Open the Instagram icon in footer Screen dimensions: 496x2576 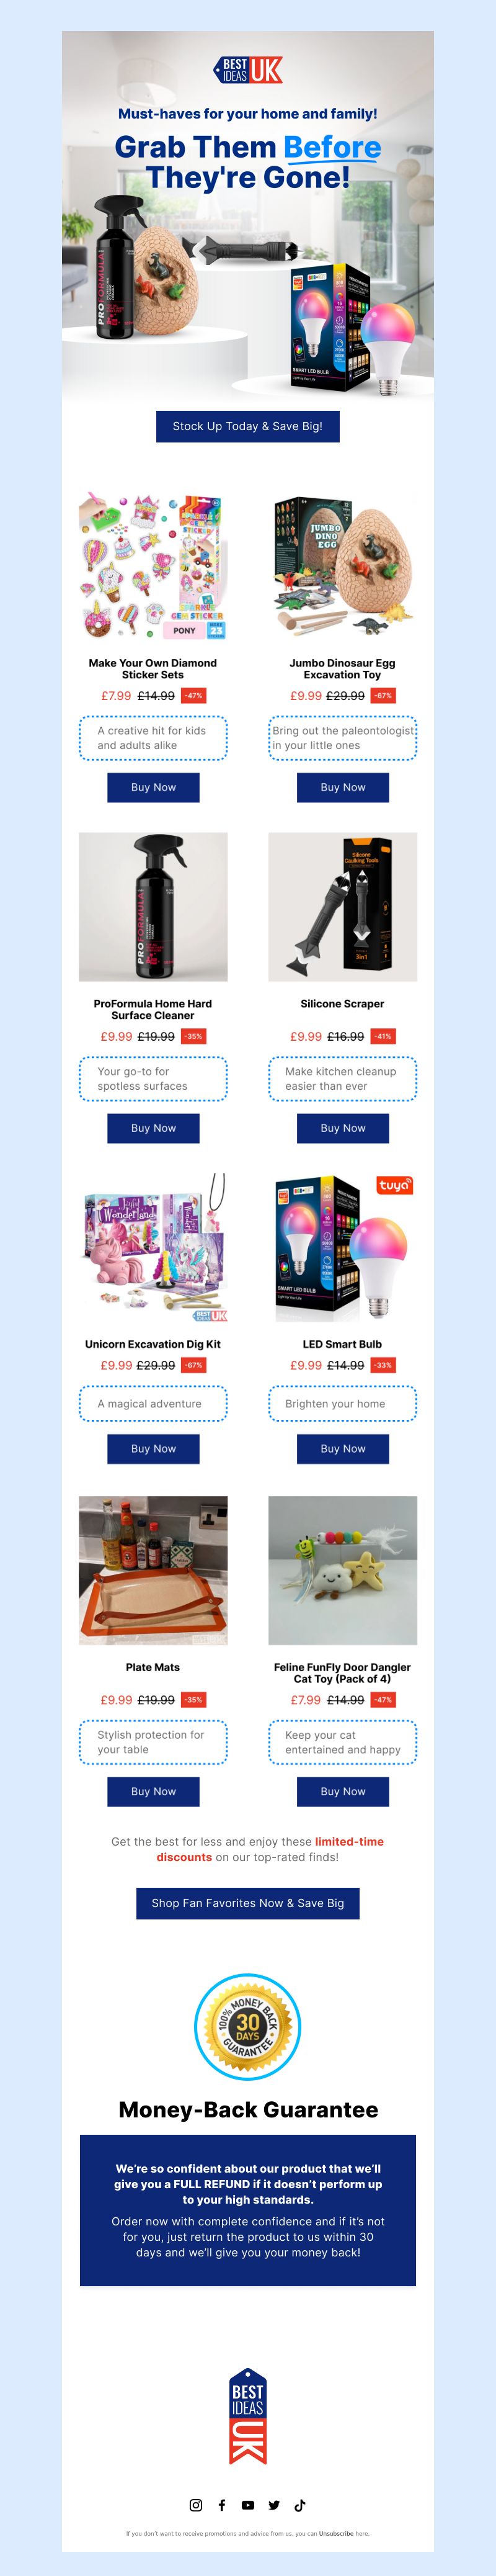[x=196, y=2505]
